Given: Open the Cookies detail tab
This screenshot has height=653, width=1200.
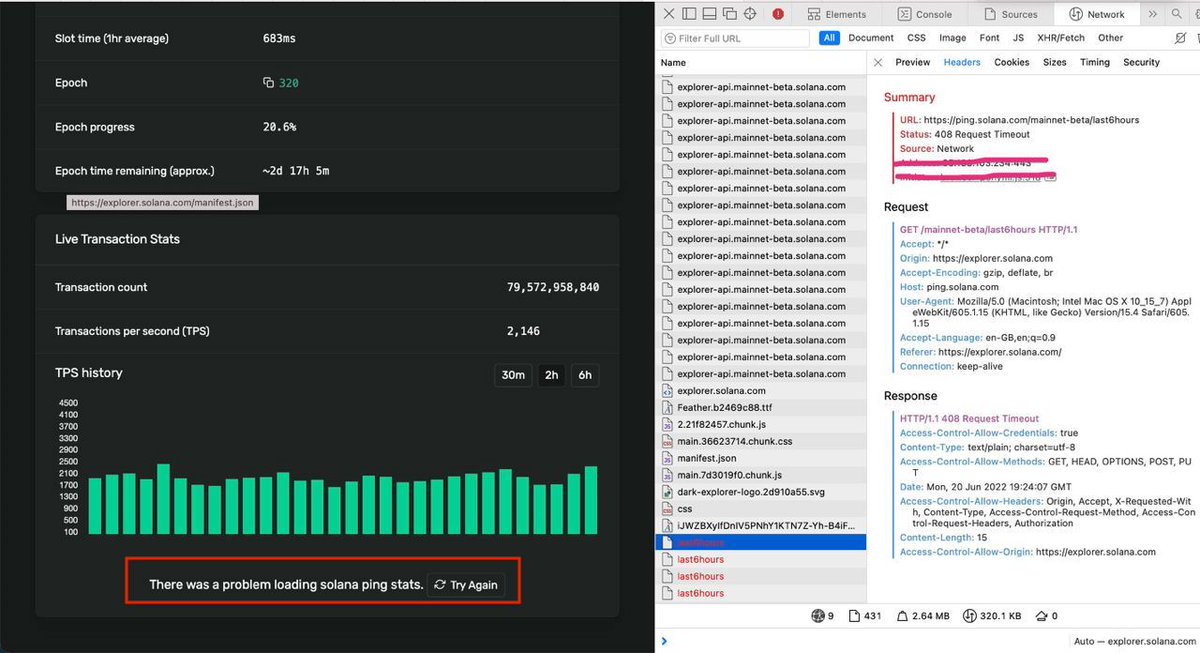Looking at the screenshot, I should pyautogui.click(x=1012, y=62).
